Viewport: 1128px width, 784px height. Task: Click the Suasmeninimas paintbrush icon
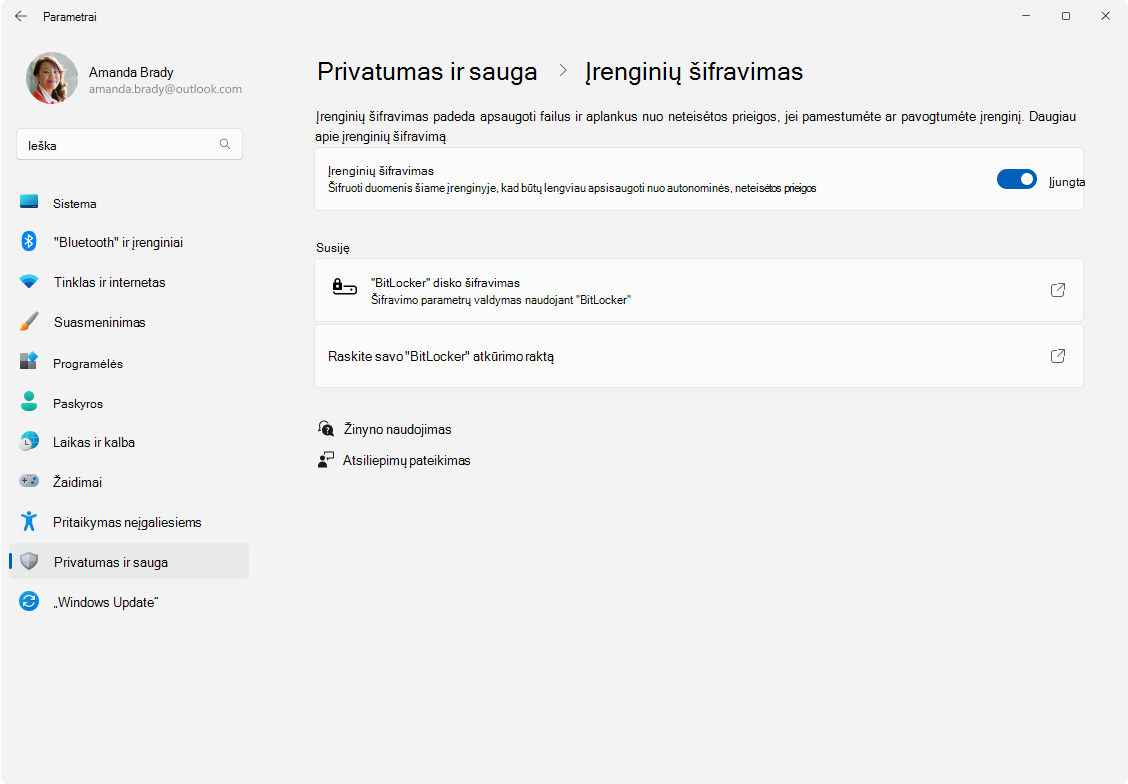pos(29,321)
